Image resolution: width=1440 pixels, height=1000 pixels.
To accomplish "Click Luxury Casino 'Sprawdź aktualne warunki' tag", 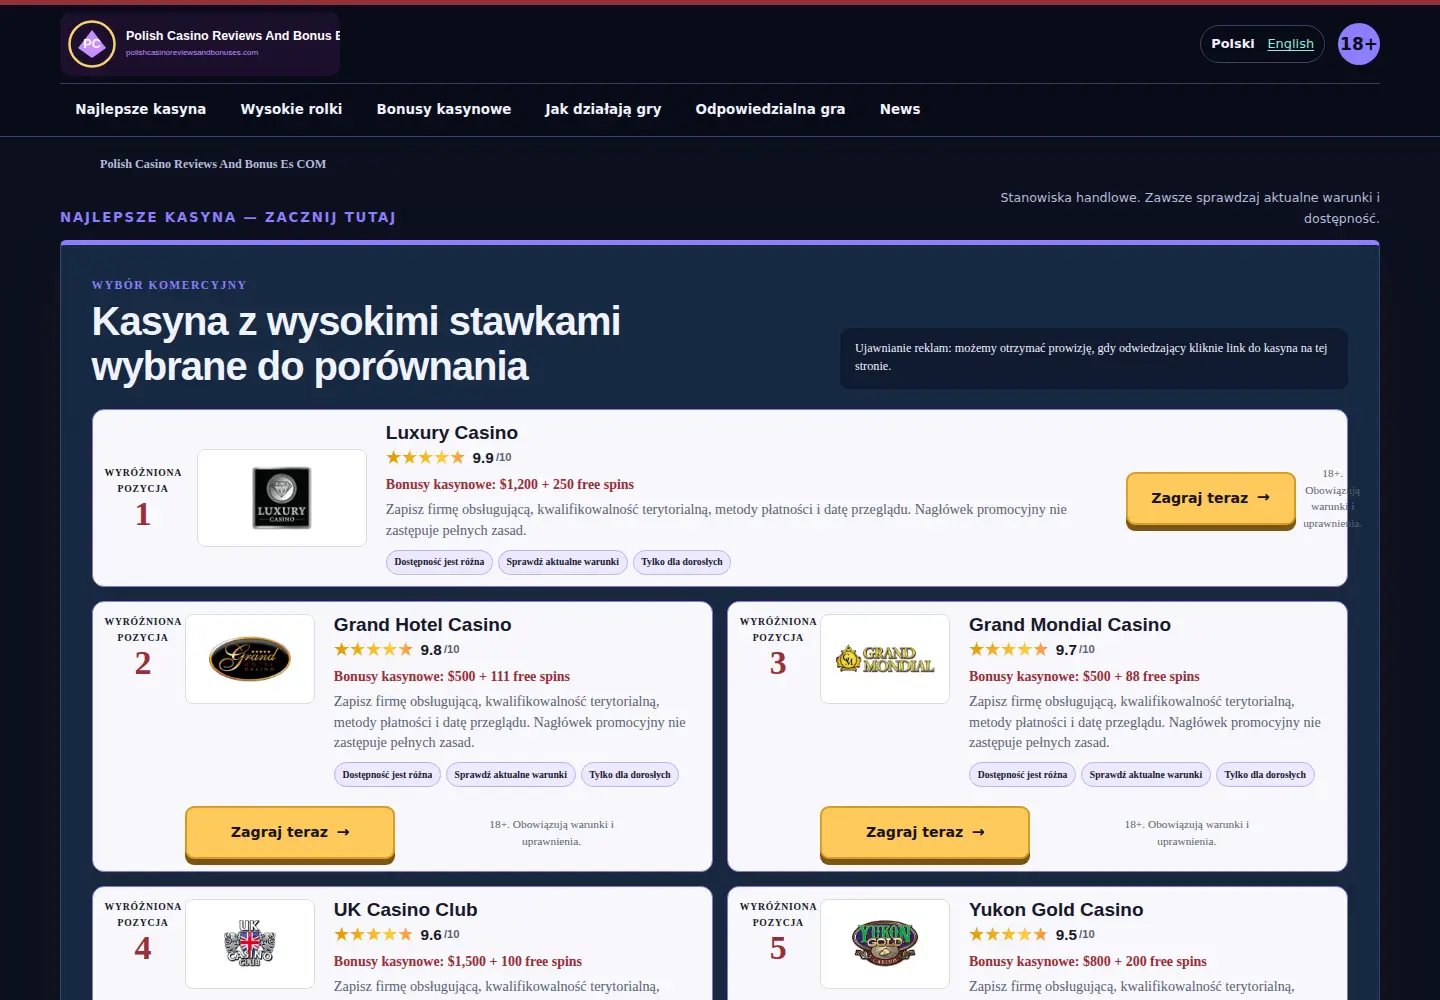I will point(563,562).
